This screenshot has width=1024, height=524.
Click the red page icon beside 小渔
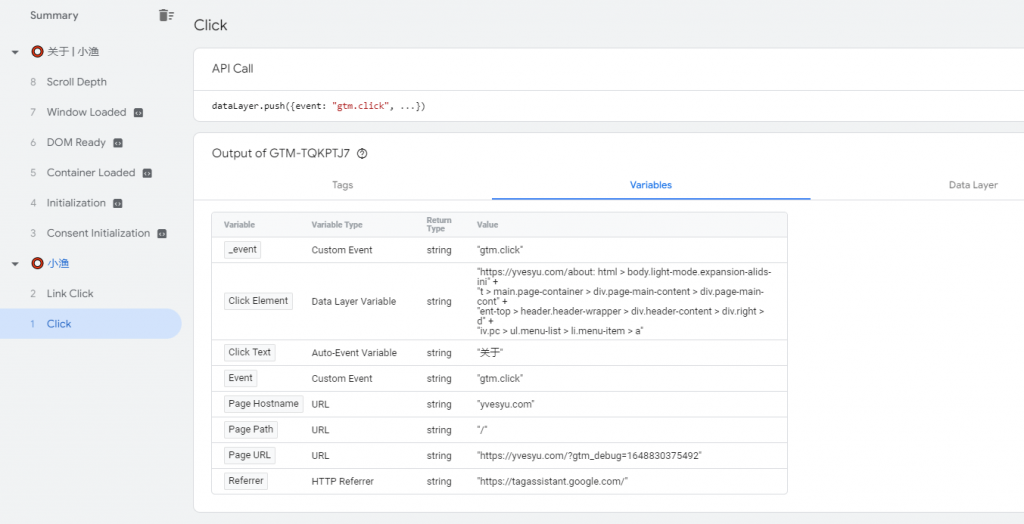[37, 263]
